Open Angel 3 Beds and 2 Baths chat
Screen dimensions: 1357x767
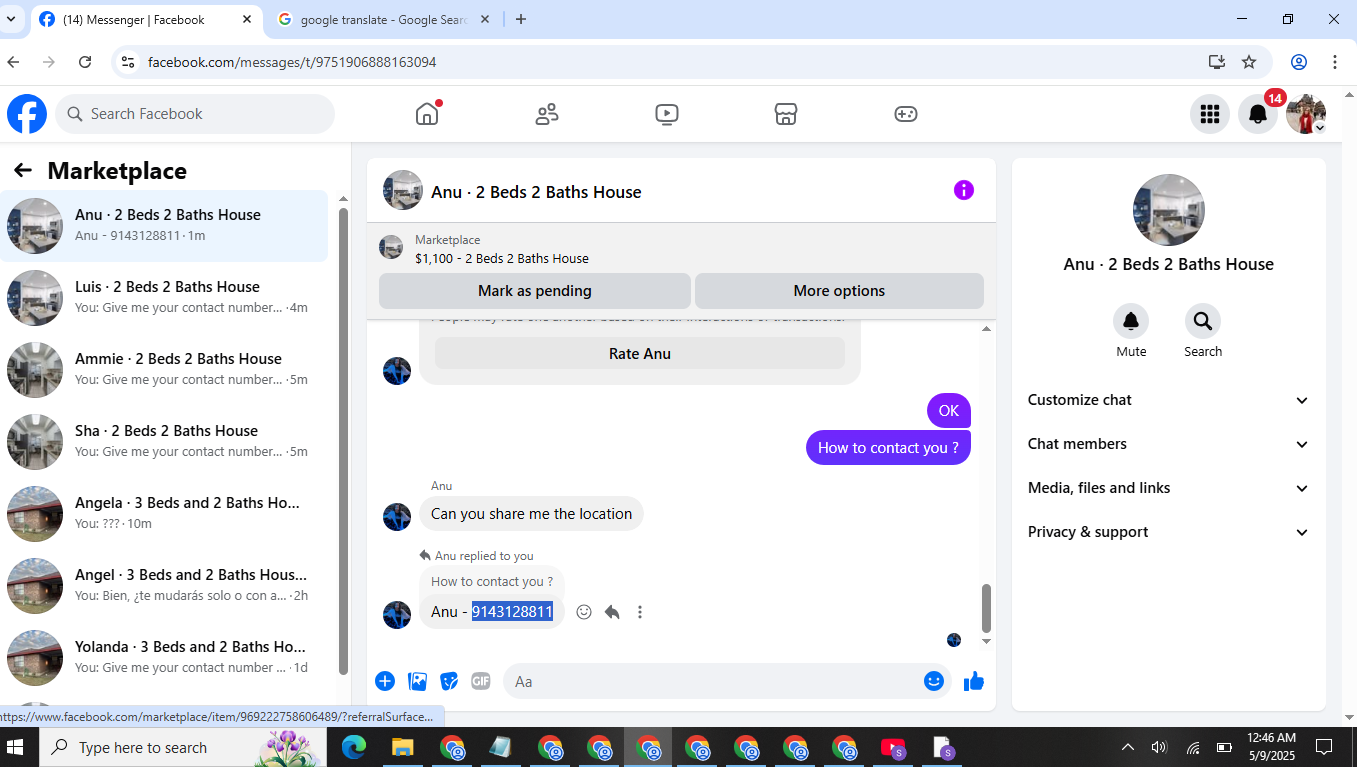164,586
